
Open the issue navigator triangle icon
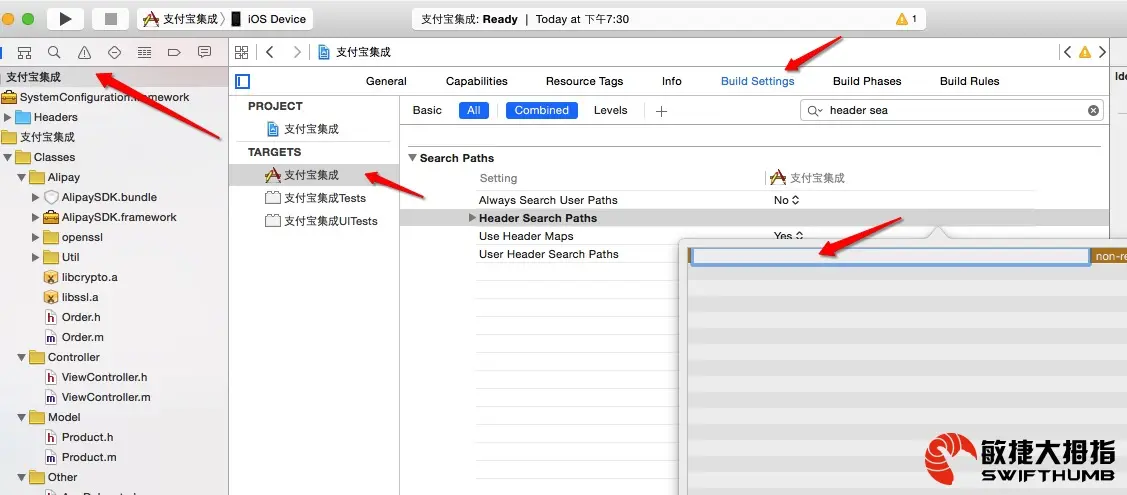(84, 52)
